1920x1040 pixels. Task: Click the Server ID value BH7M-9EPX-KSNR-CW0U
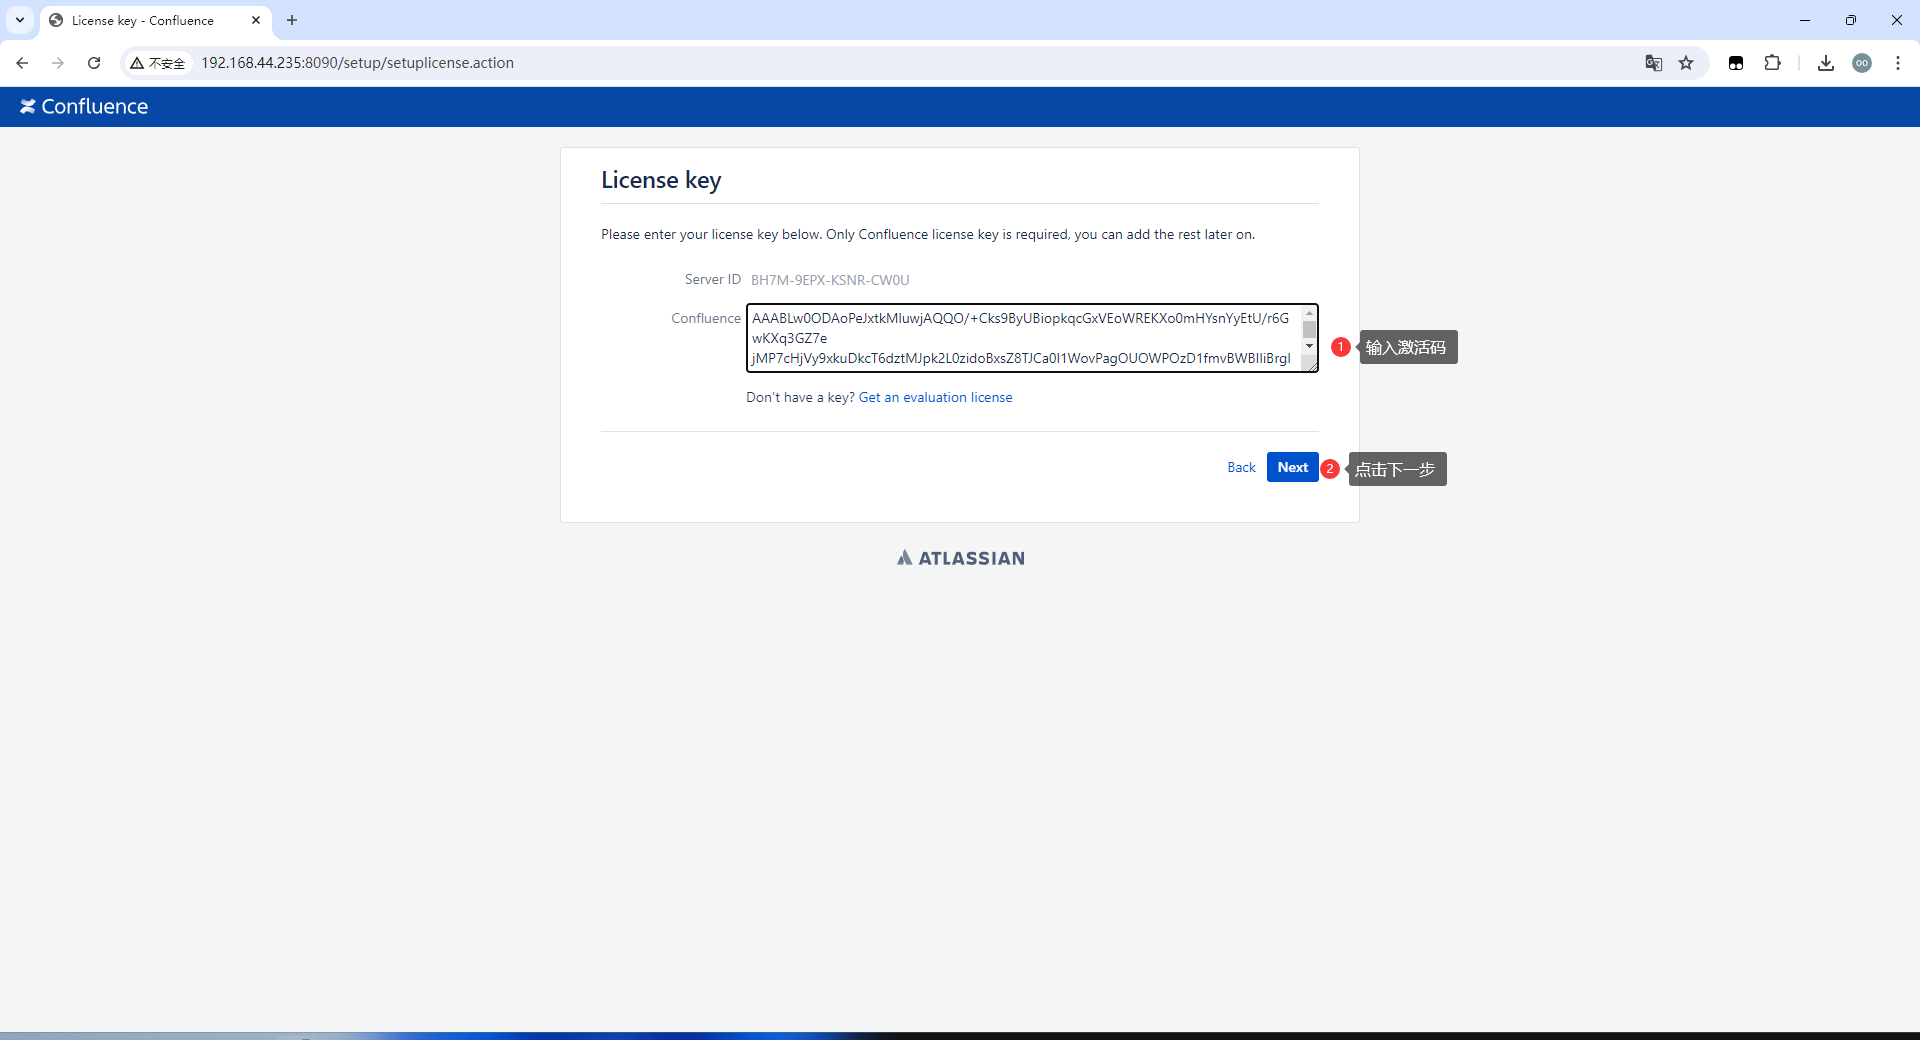point(830,280)
